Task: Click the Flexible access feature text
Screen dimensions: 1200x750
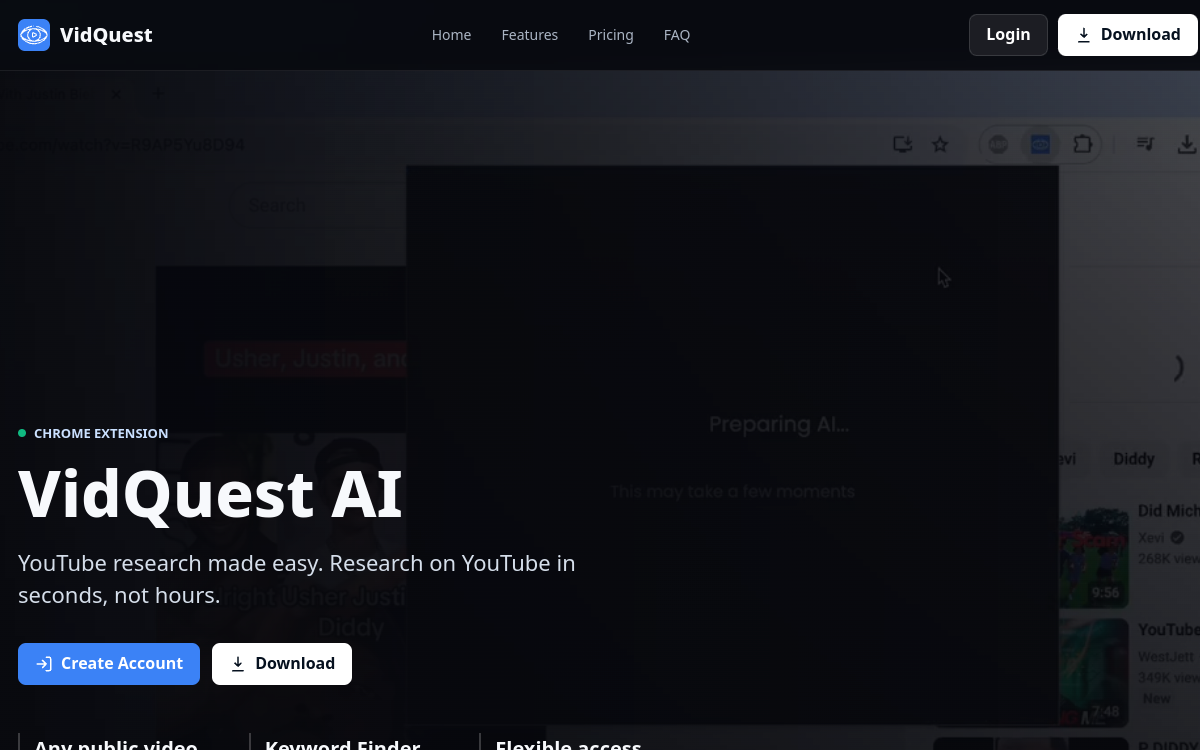Action: (569, 746)
